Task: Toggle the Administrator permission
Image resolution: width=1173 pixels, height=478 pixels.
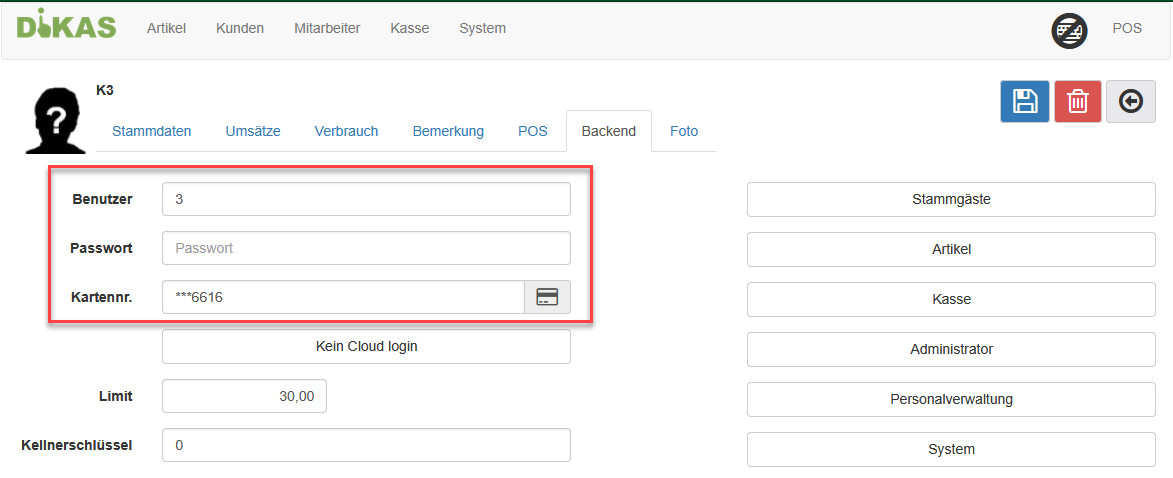Action: [x=951, y=349]
